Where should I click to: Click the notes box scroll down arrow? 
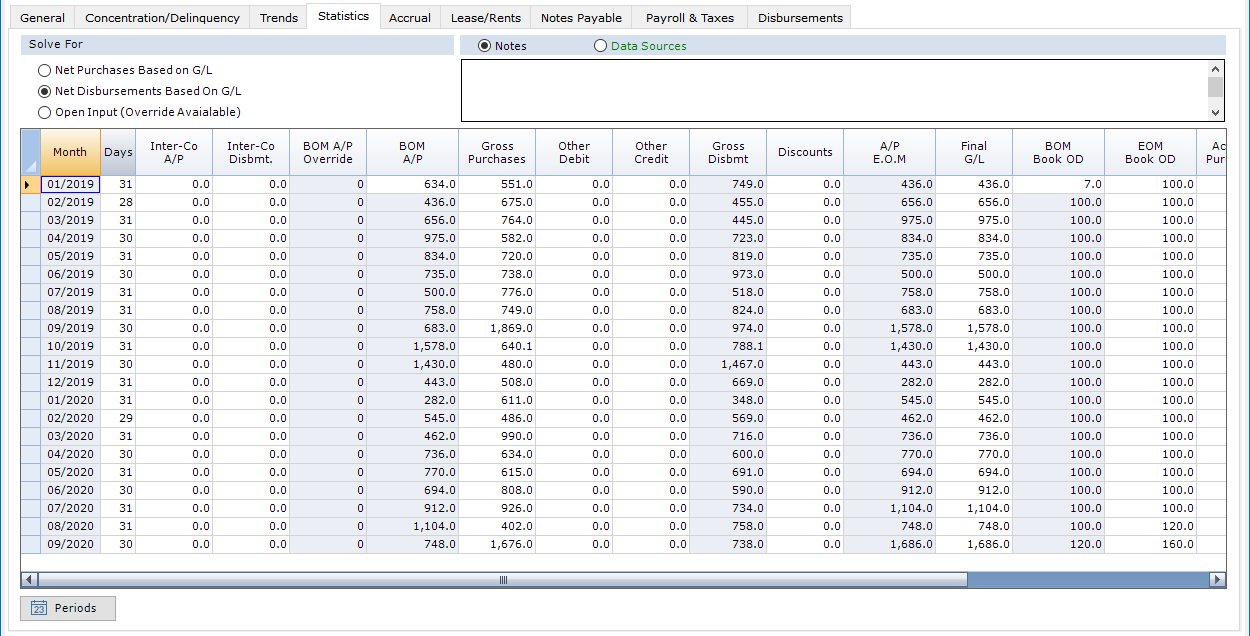pyautogui.click(x=1216, y=113)
